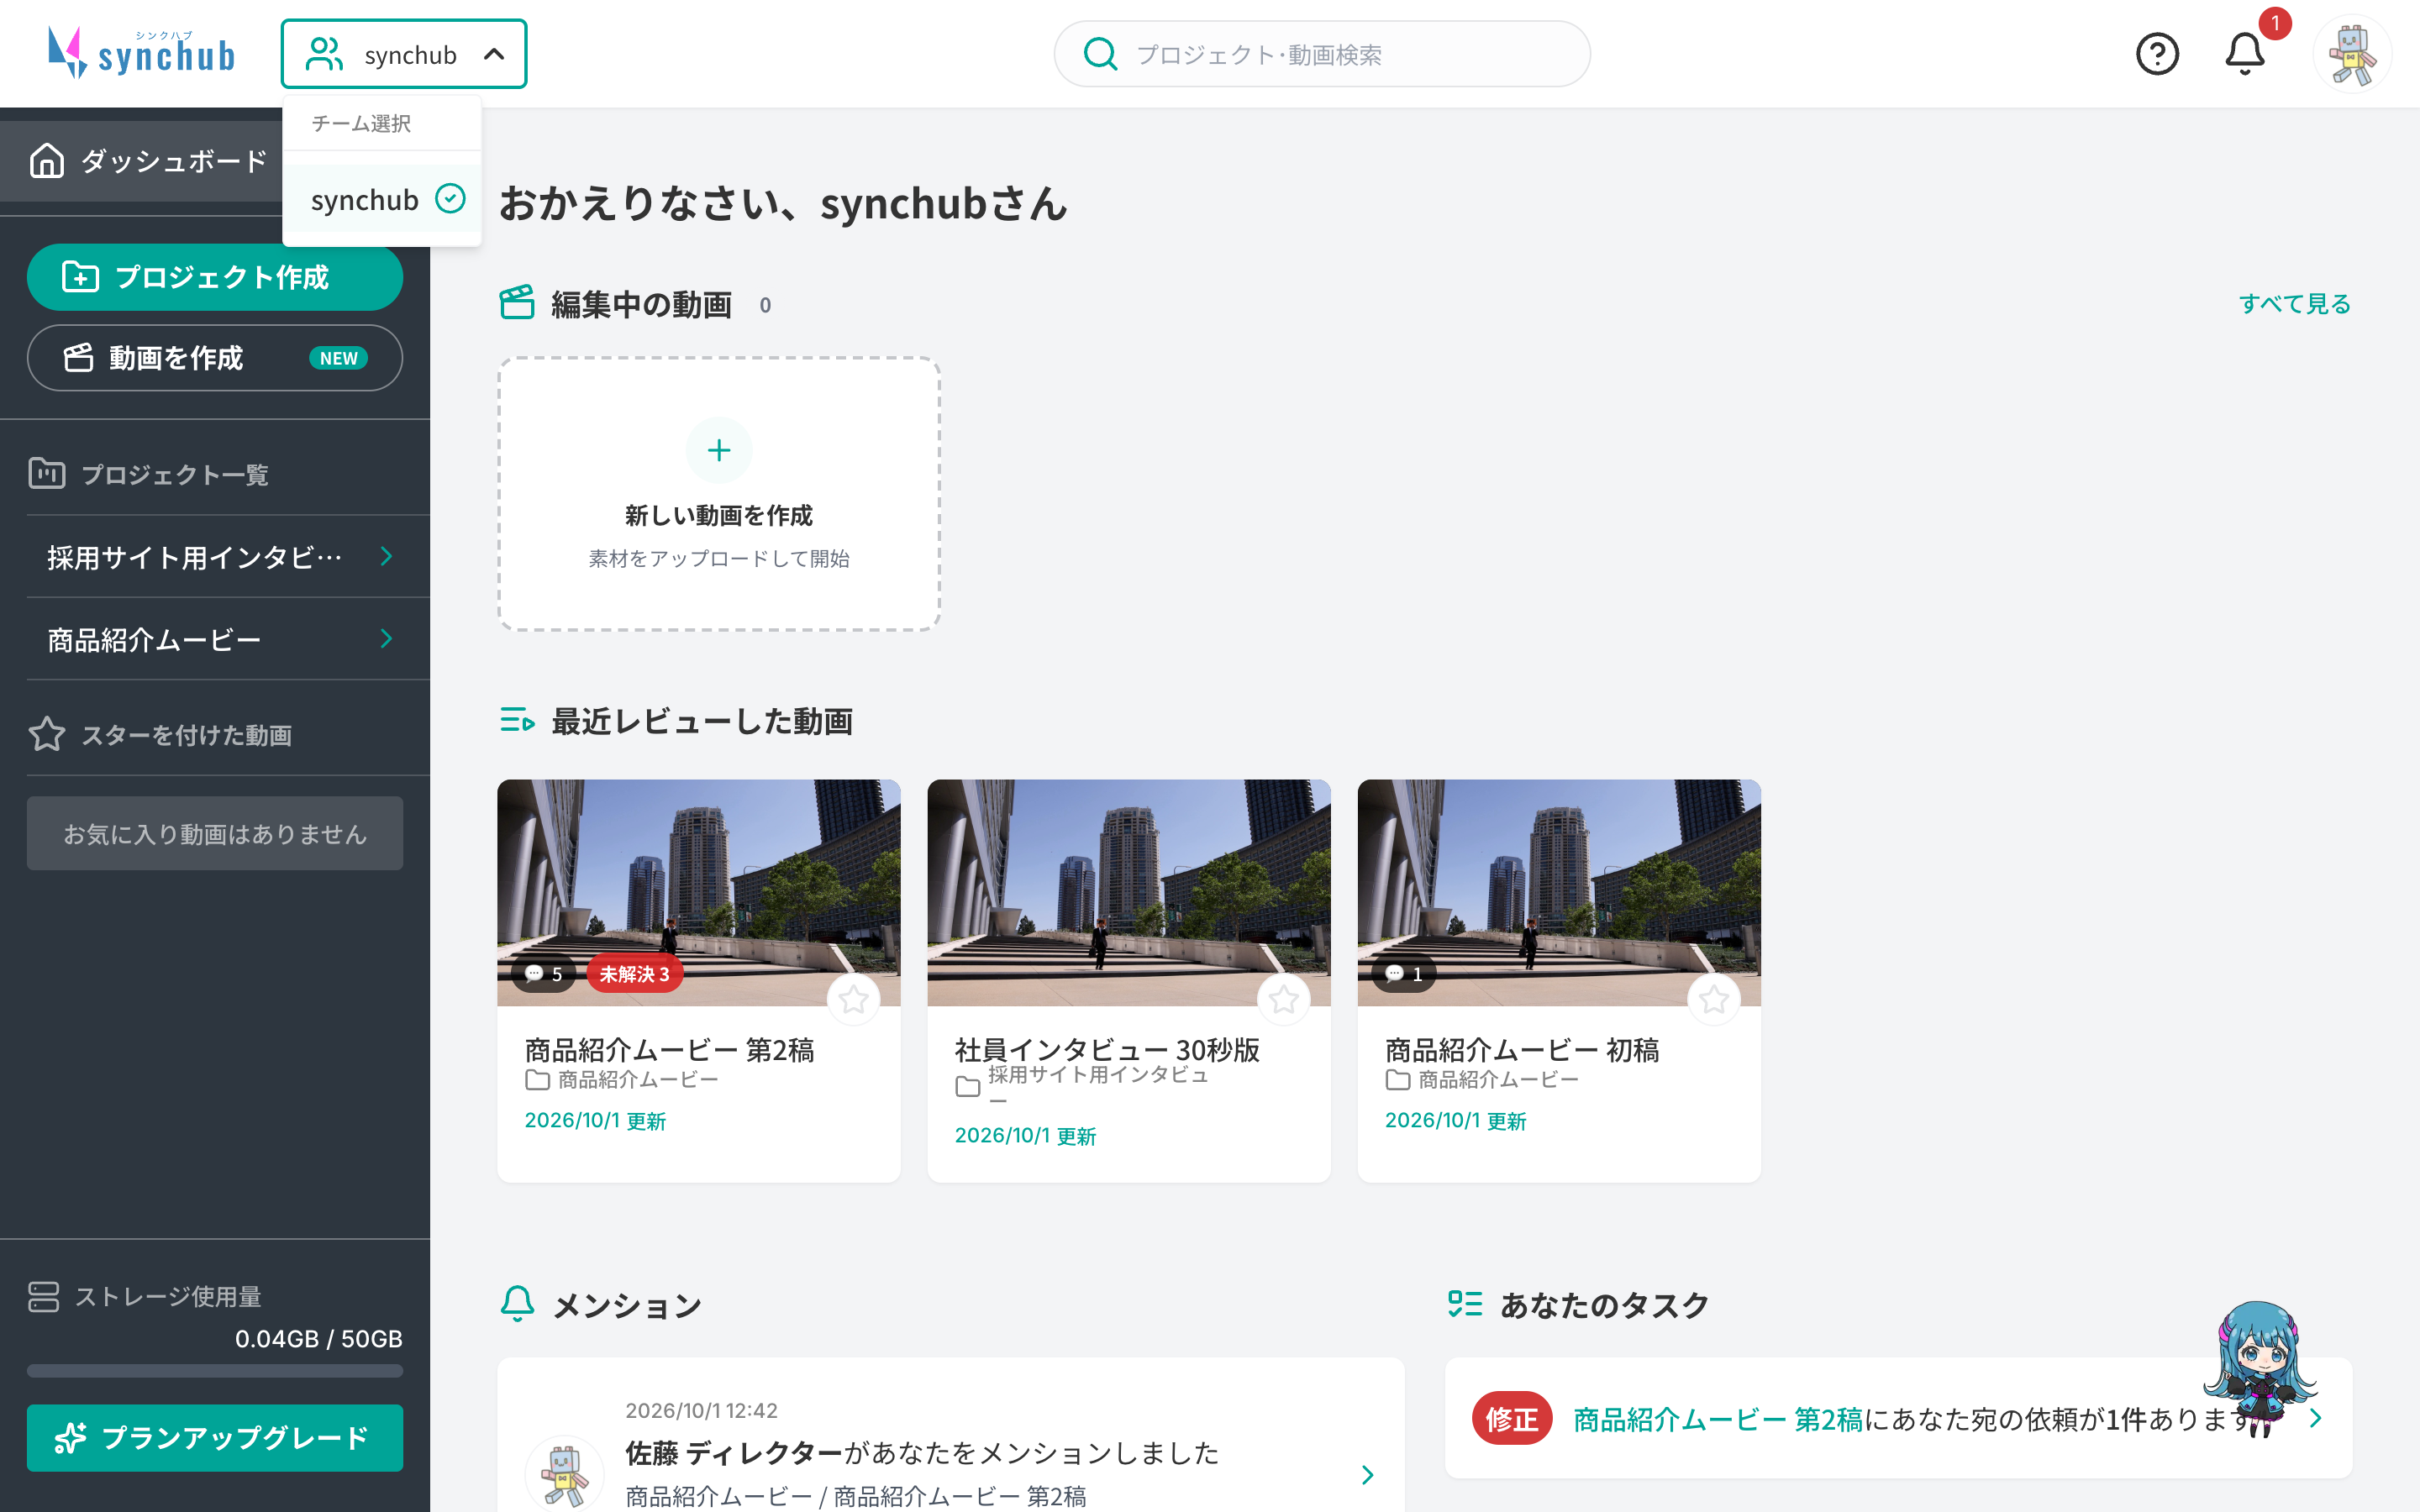Click プロジェクト作成 button
This screenshot has height=1512, width=2420.
point(215,277)
